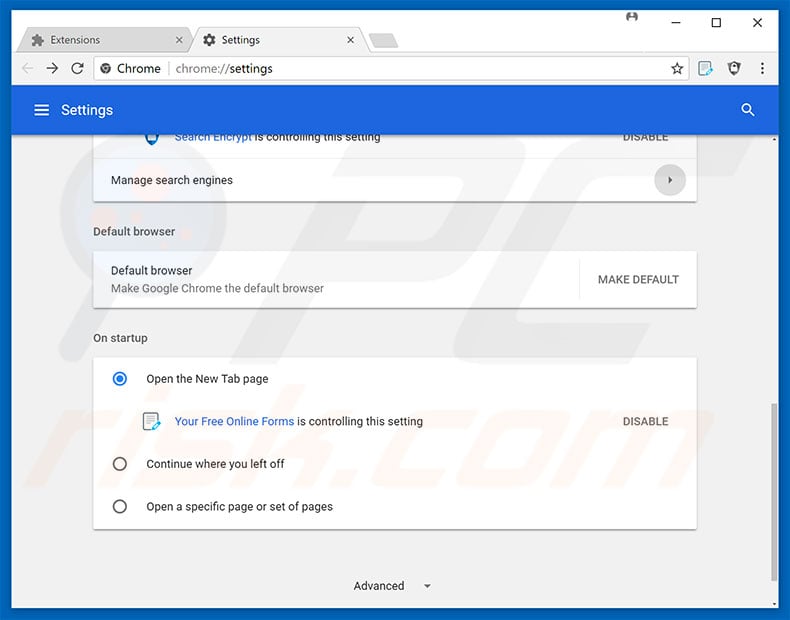The width and height of the screenshot is (790, 620).
Task: Disable Search Encrypt search control
Action: (x=645, y=137)
